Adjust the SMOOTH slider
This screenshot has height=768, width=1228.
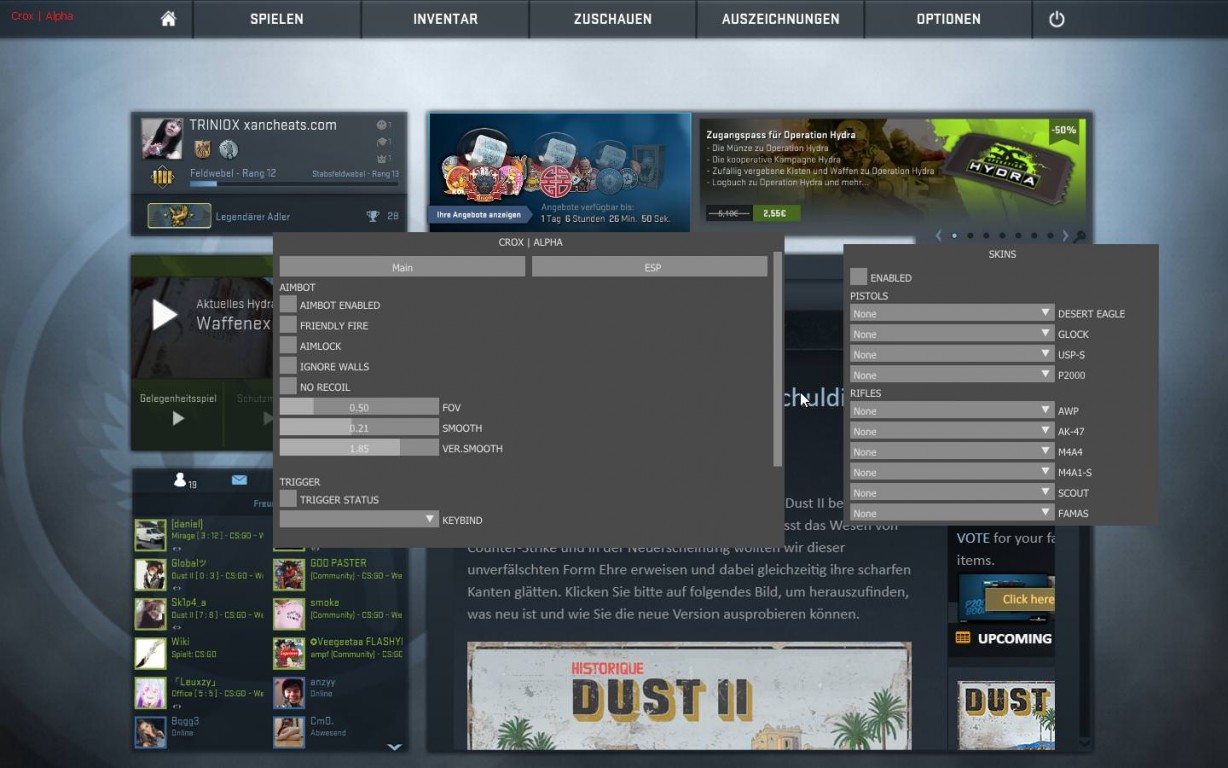click(x=359, y=428)
